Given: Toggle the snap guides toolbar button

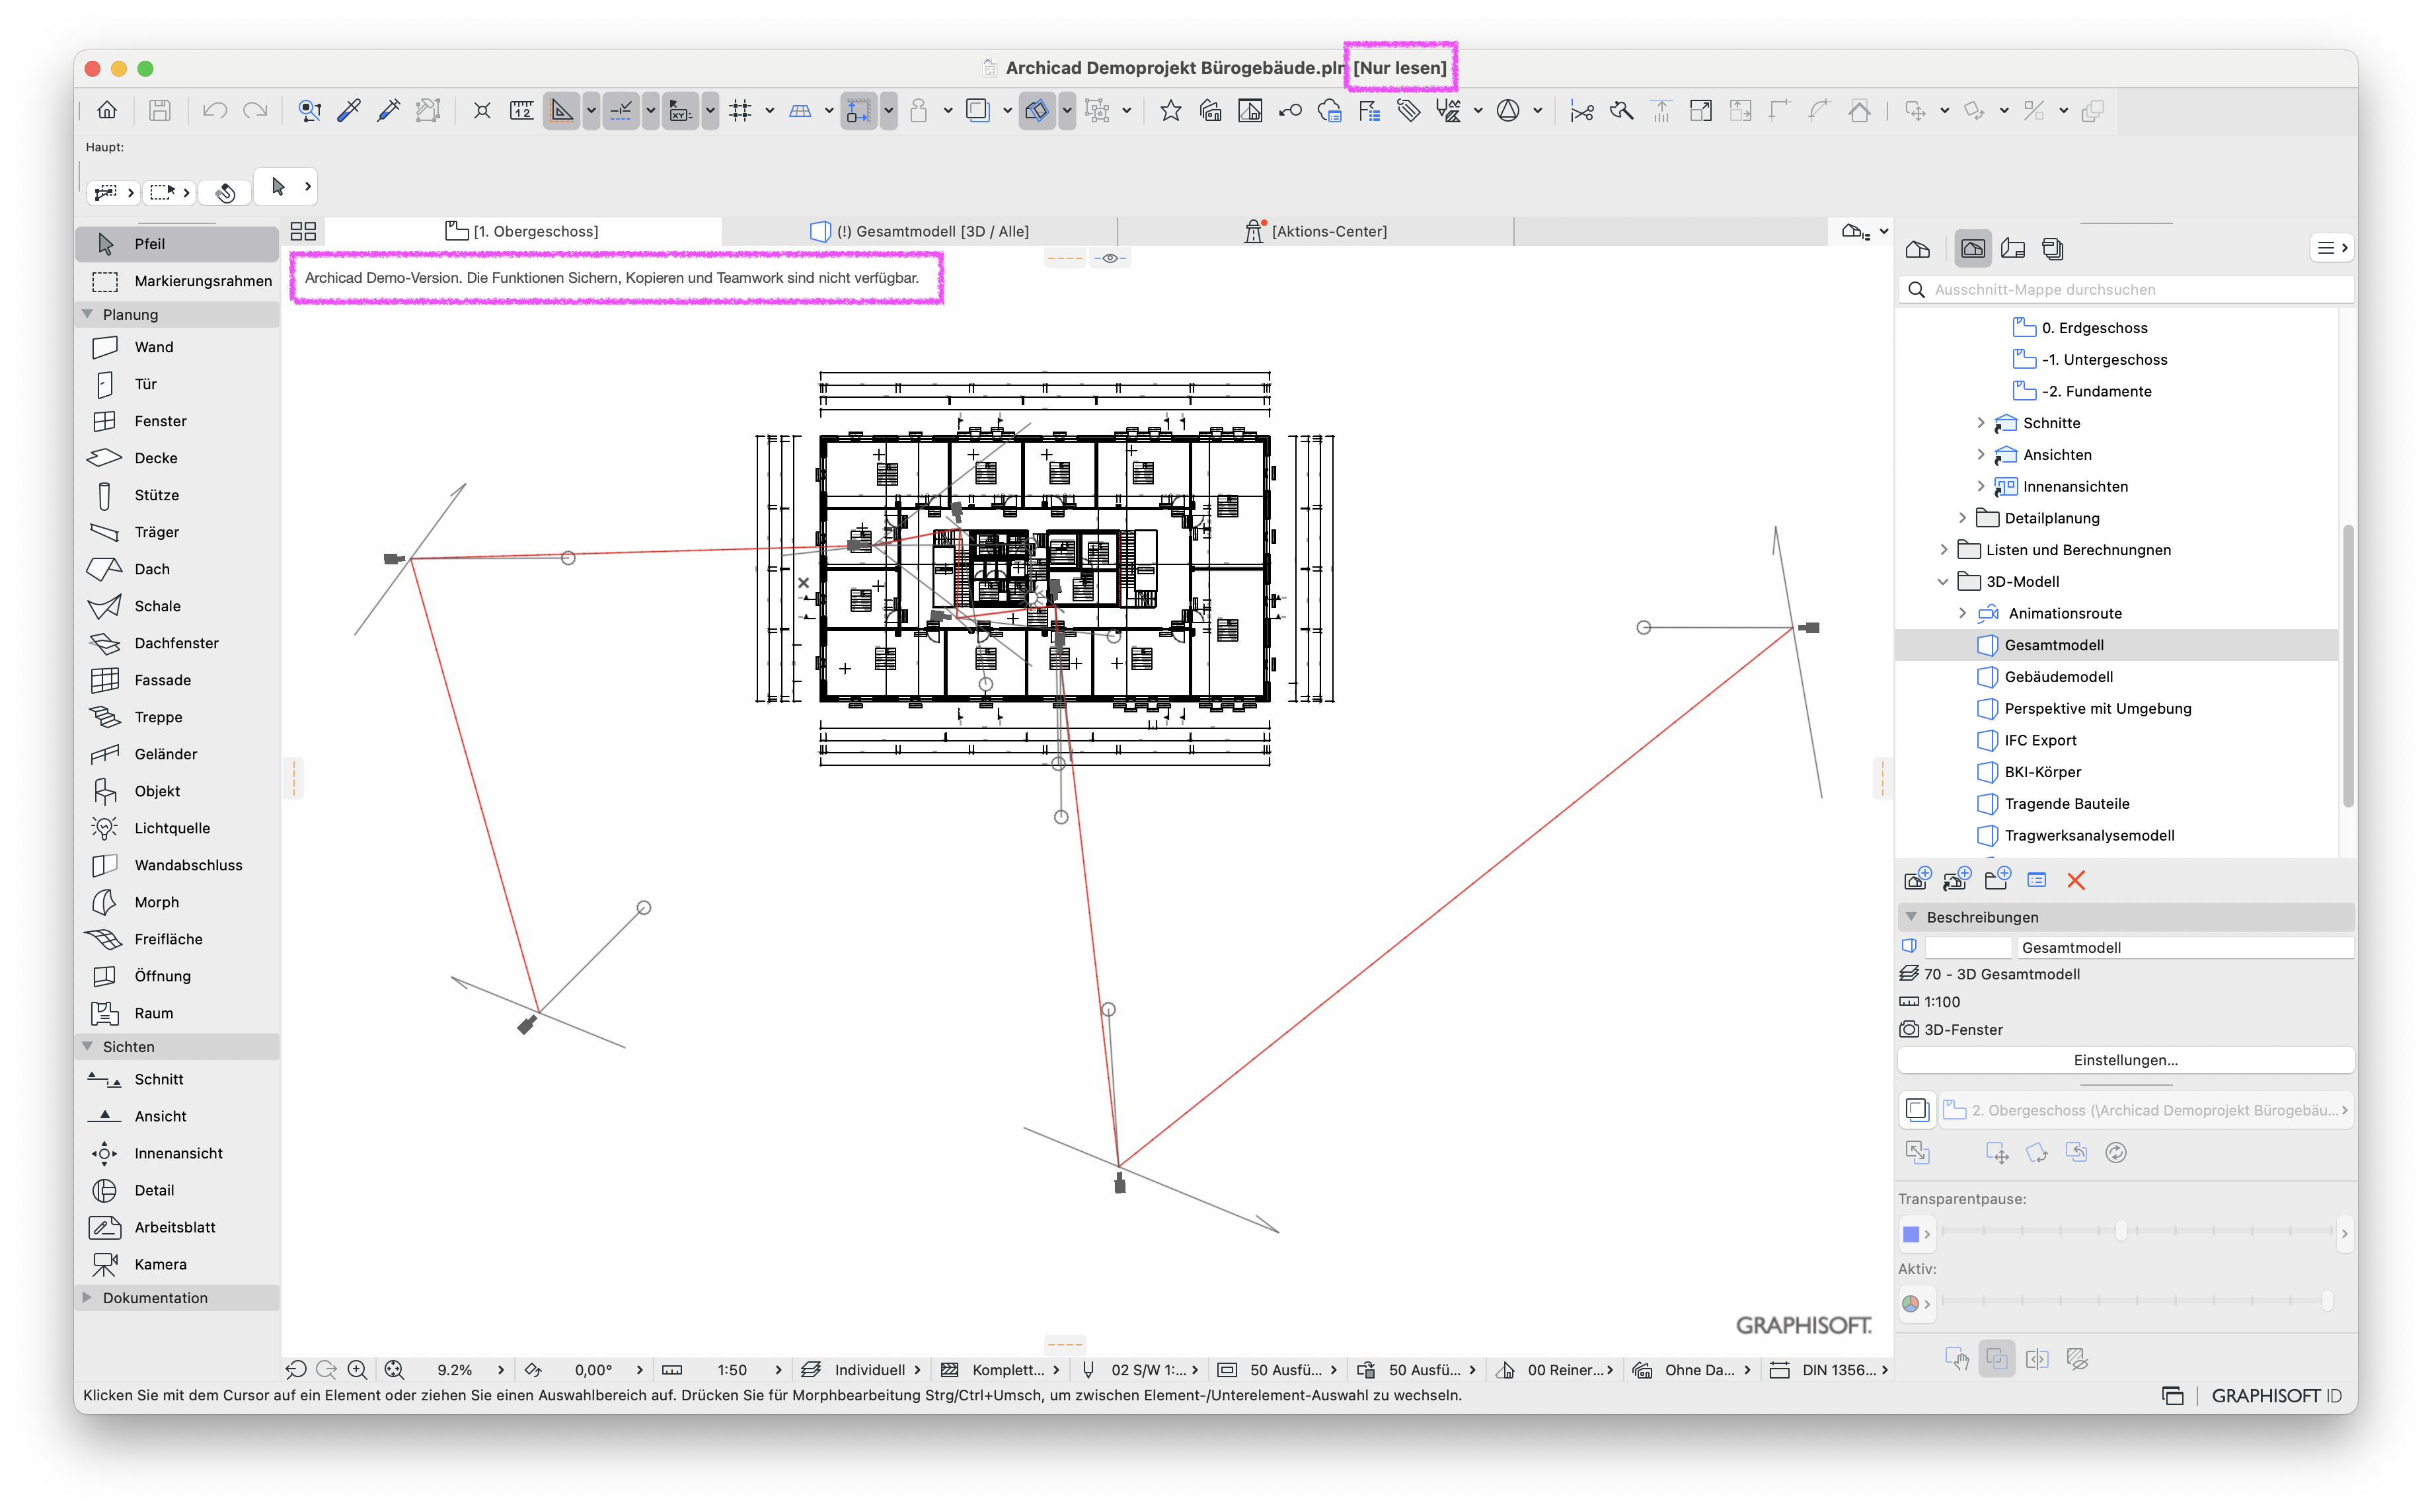Looking at the screenshot, I should [x=621, y=110].
